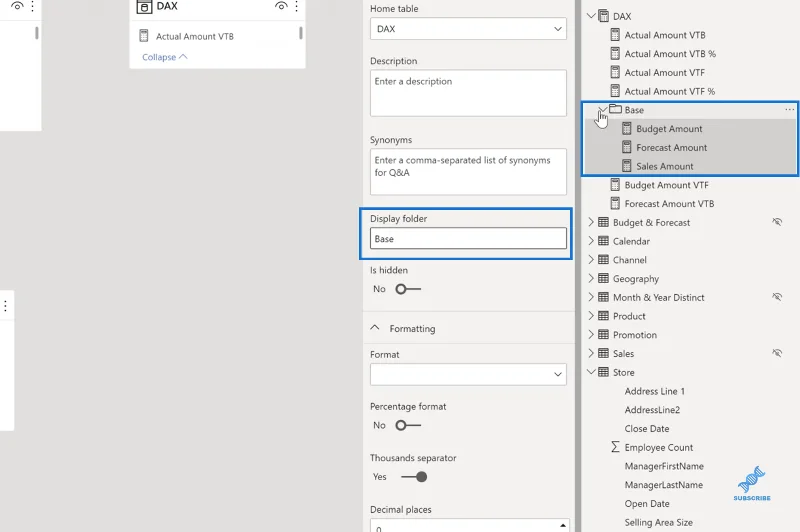
Task: Click the Subscribe DNA logo
Action: point(752,483)
